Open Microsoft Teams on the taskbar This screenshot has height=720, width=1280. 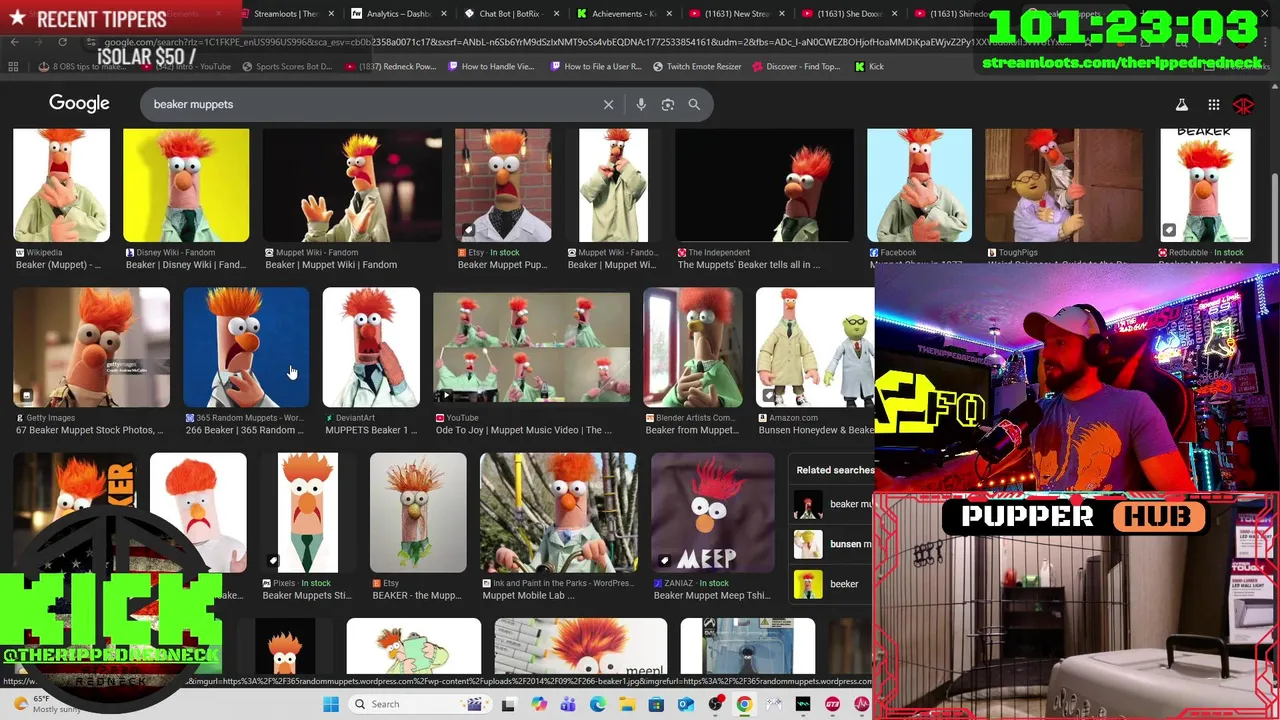[x=568, y=704]
